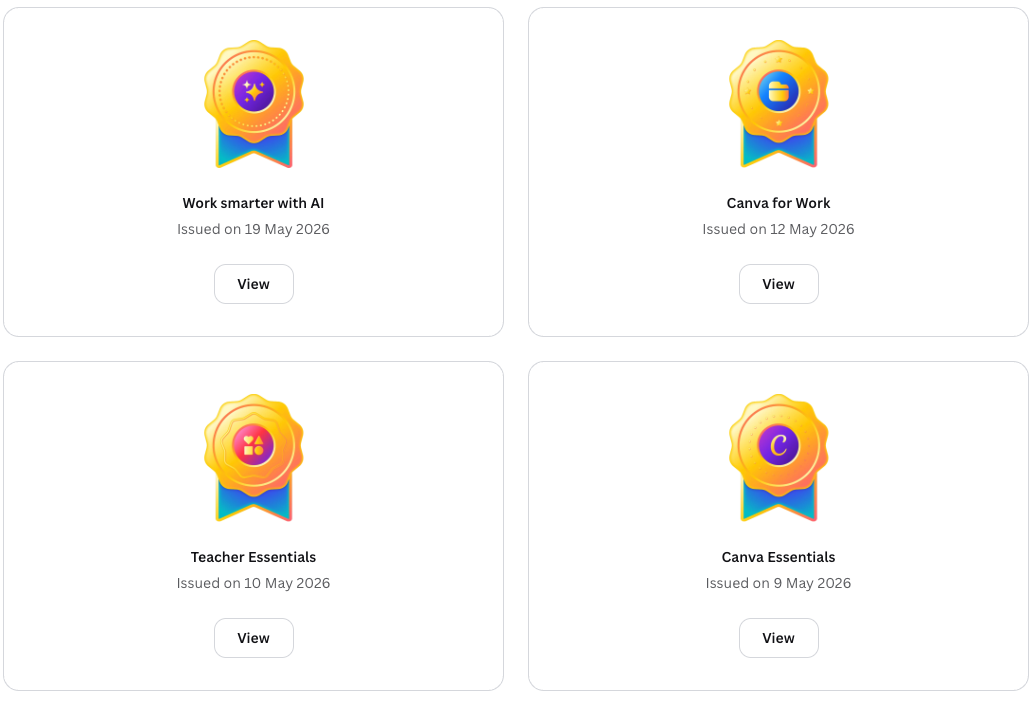View the Canva for Work certificate

[778, 284]
